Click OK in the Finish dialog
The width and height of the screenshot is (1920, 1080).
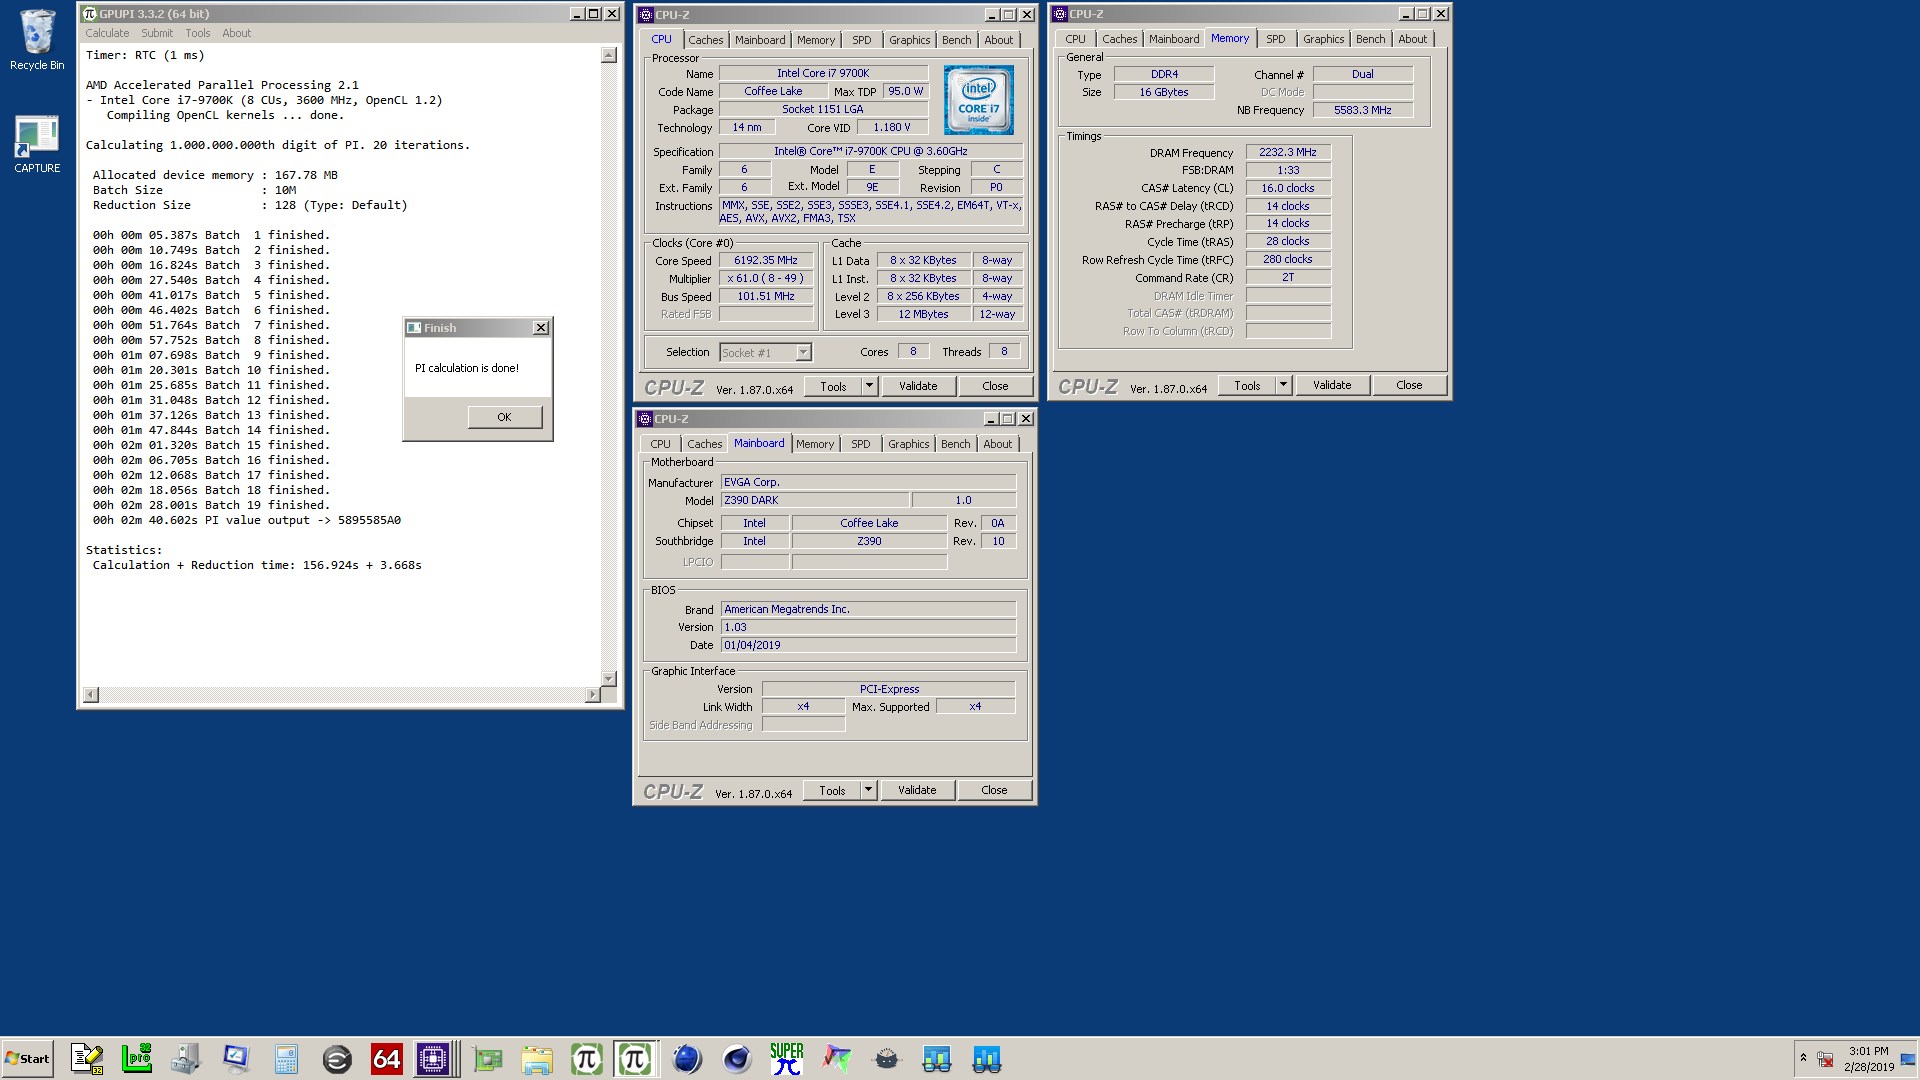point(505,417)
